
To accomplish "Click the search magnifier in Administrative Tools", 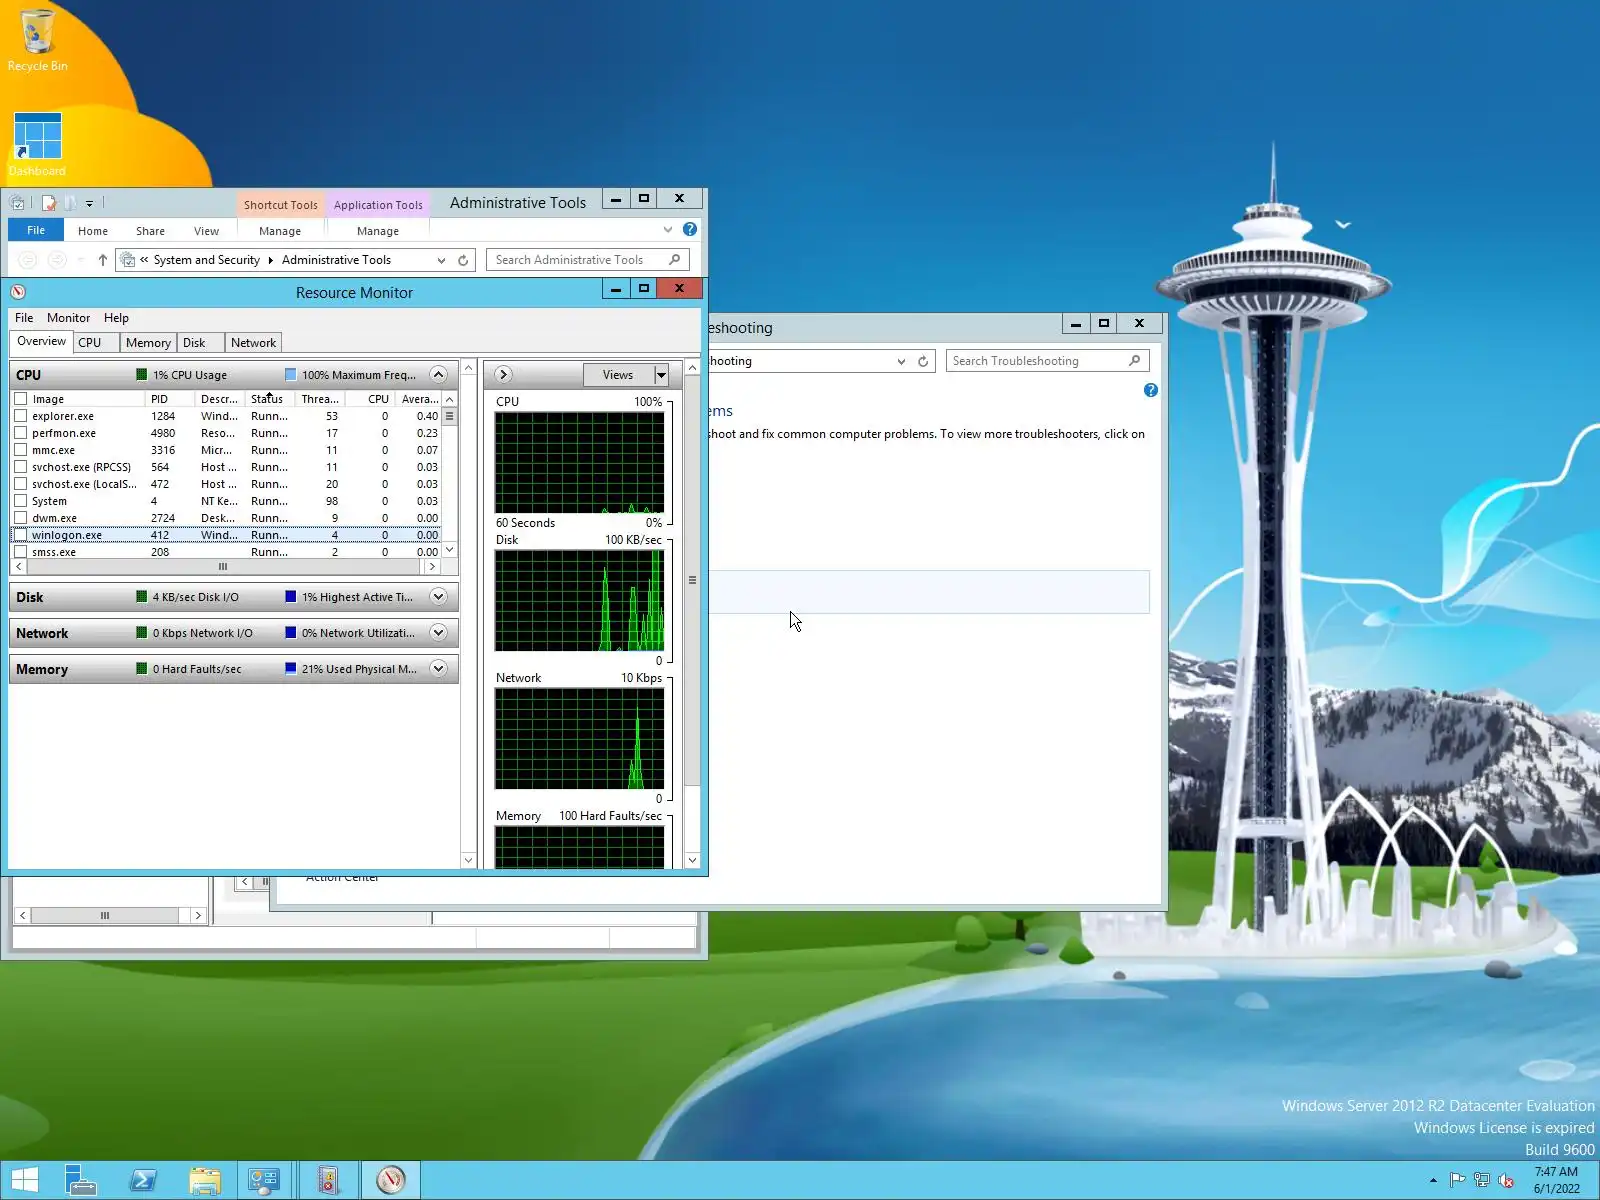I will (x=675, y=260).
